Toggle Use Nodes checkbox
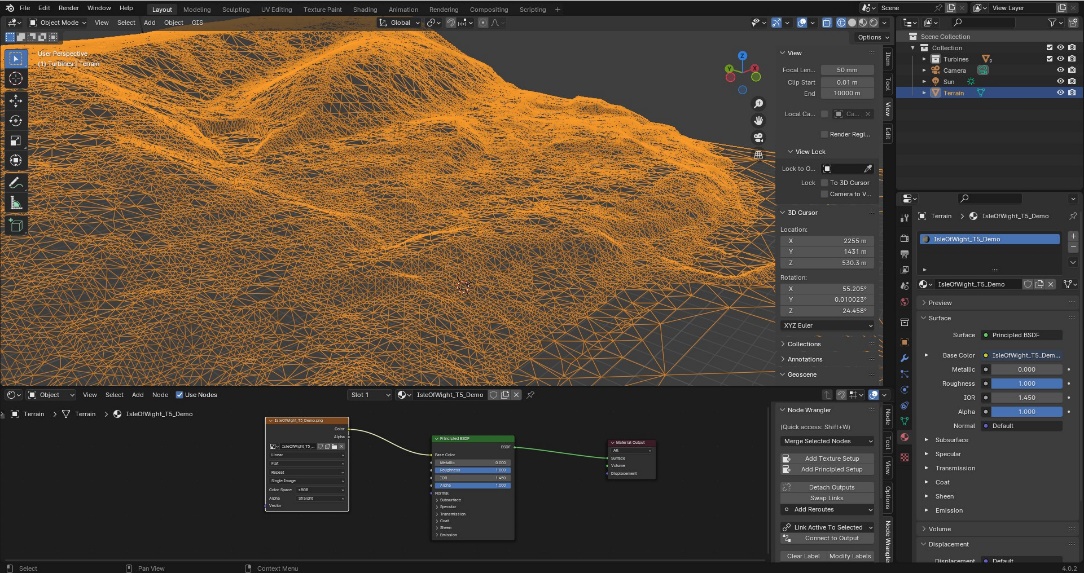 tap(180, 395)
